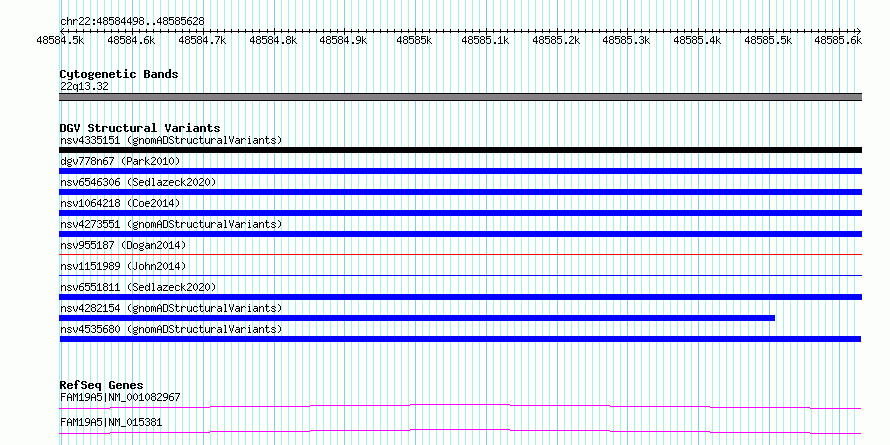The height and width of the screenshot is (445, 890).
Task: Click the 48584.6k ruler tick label
Action: 131,40
